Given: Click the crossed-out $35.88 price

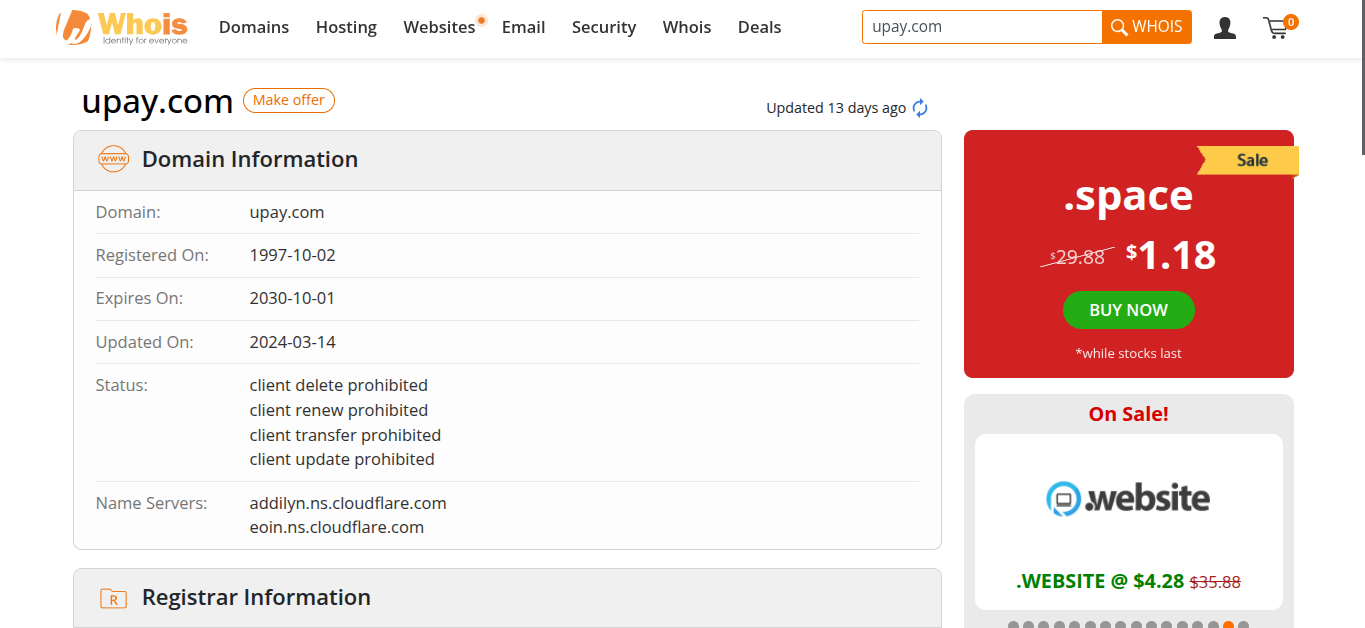Looking at the screenshot, I should [x=1215, y=582].
